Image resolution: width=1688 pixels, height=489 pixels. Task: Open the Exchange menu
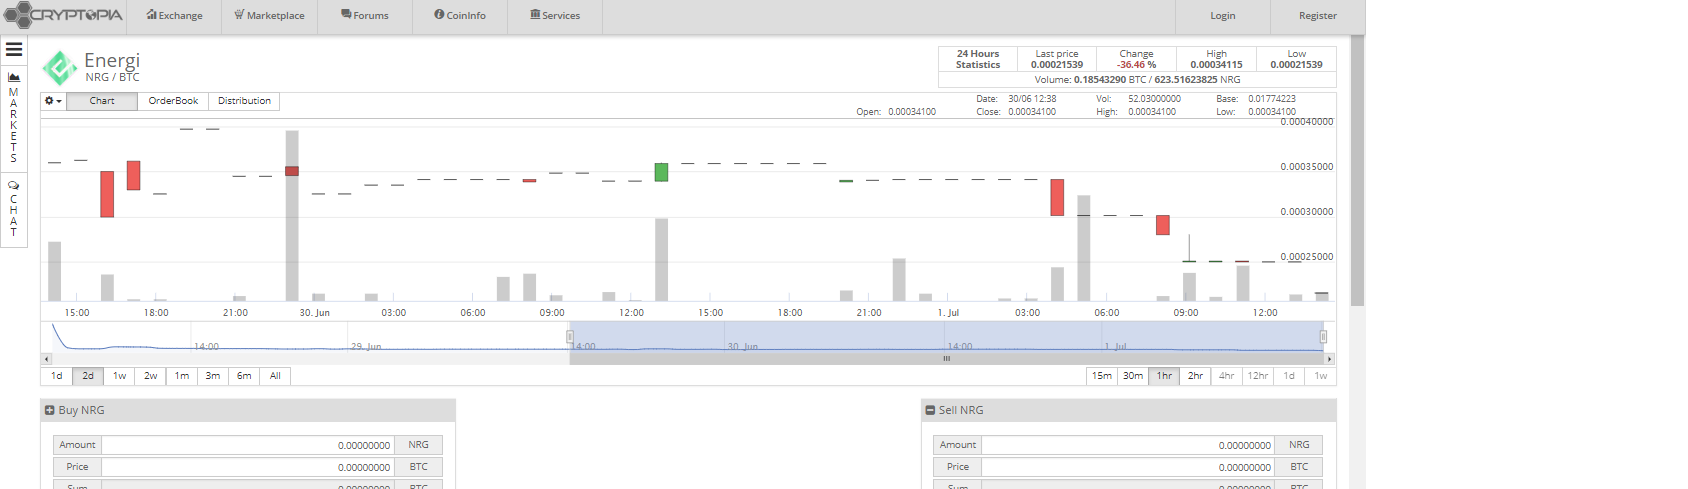[x=175, y=16]
